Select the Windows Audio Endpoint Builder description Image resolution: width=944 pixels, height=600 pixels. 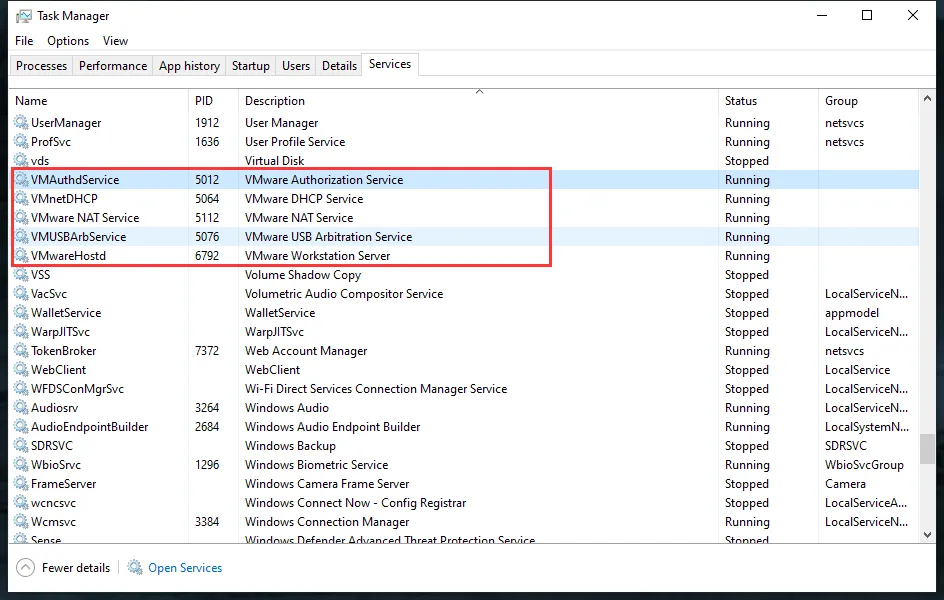click(x=332, y=427)
